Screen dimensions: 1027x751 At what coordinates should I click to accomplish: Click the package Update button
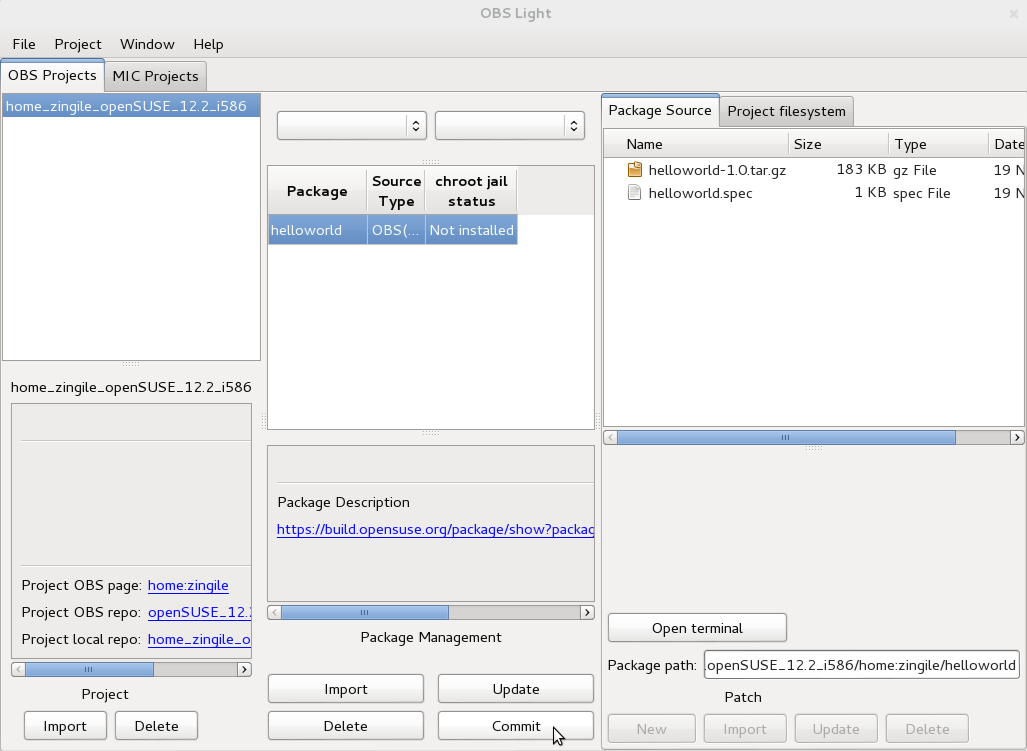[516, 689]
